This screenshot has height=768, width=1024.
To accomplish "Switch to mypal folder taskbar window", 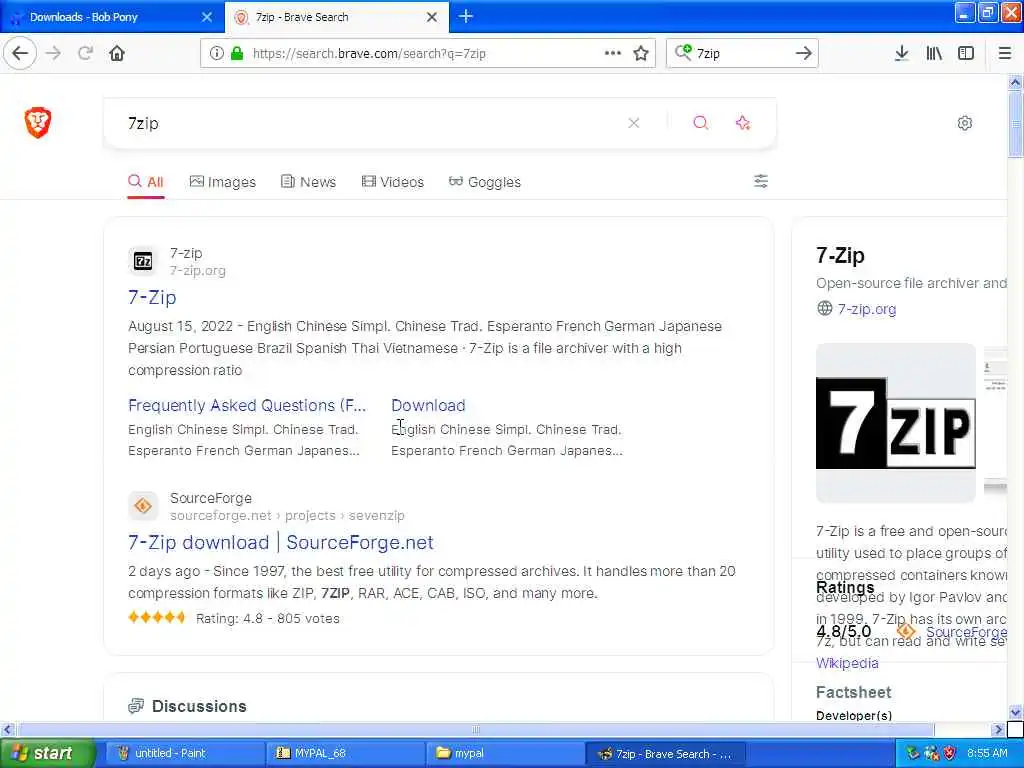I will click(504, 753).
